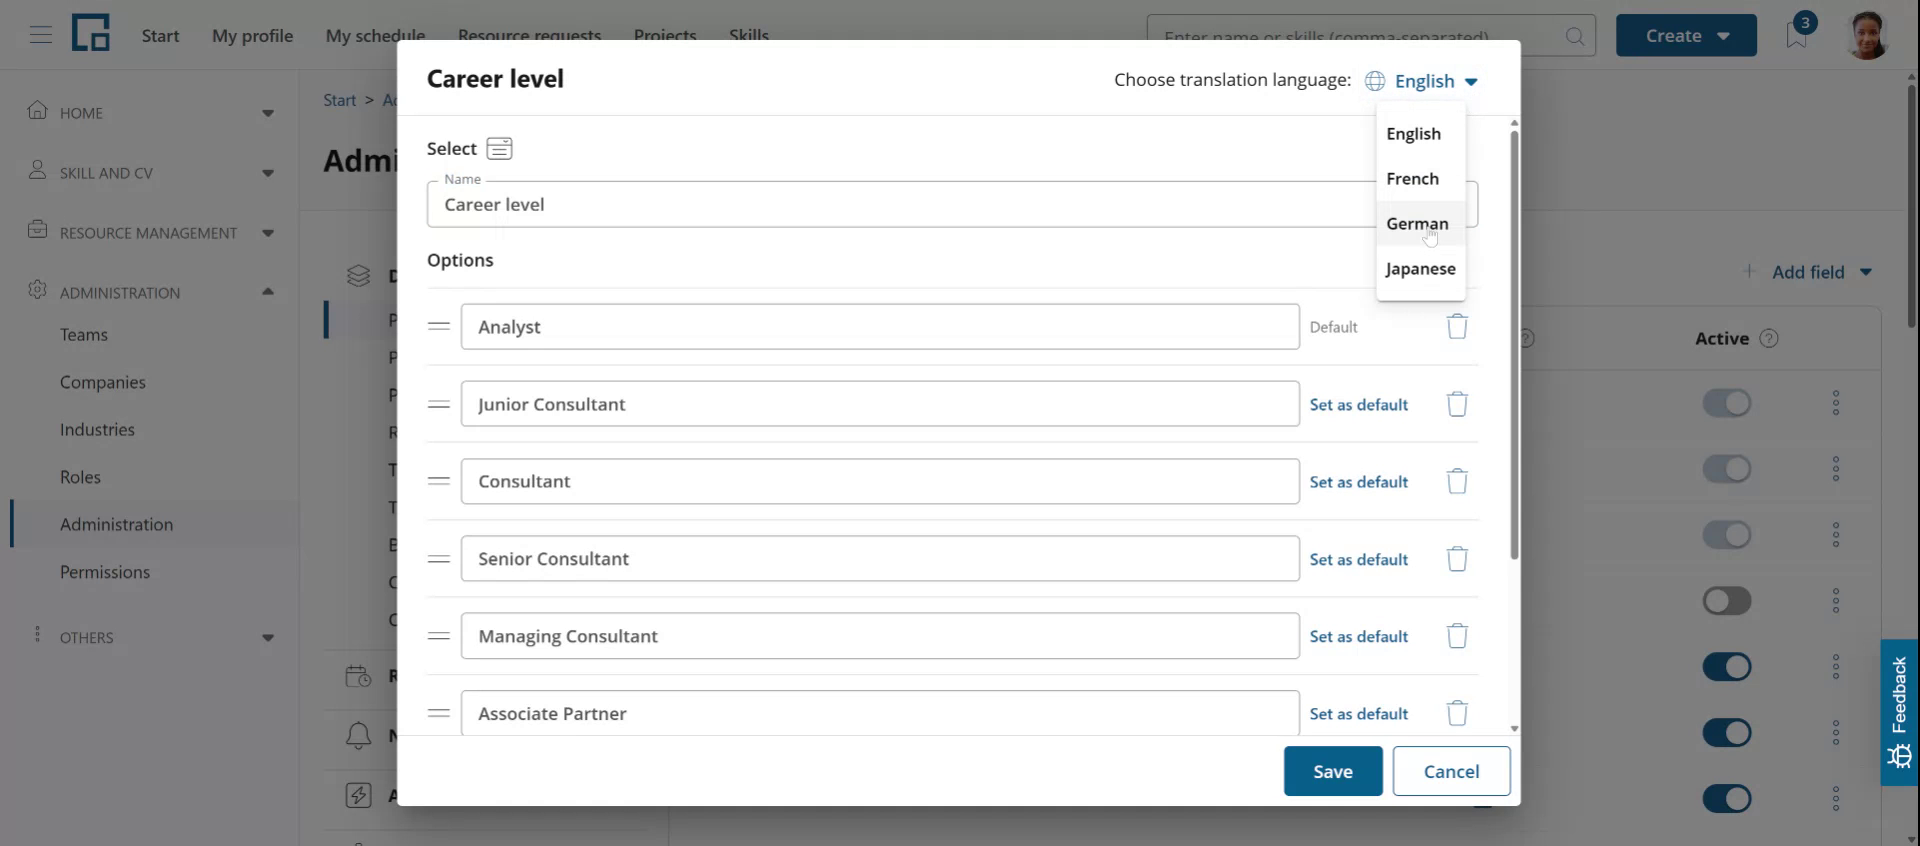The image size is (1920, 846).
Task: Delete the Analyst option
Action: (1457, 327)
